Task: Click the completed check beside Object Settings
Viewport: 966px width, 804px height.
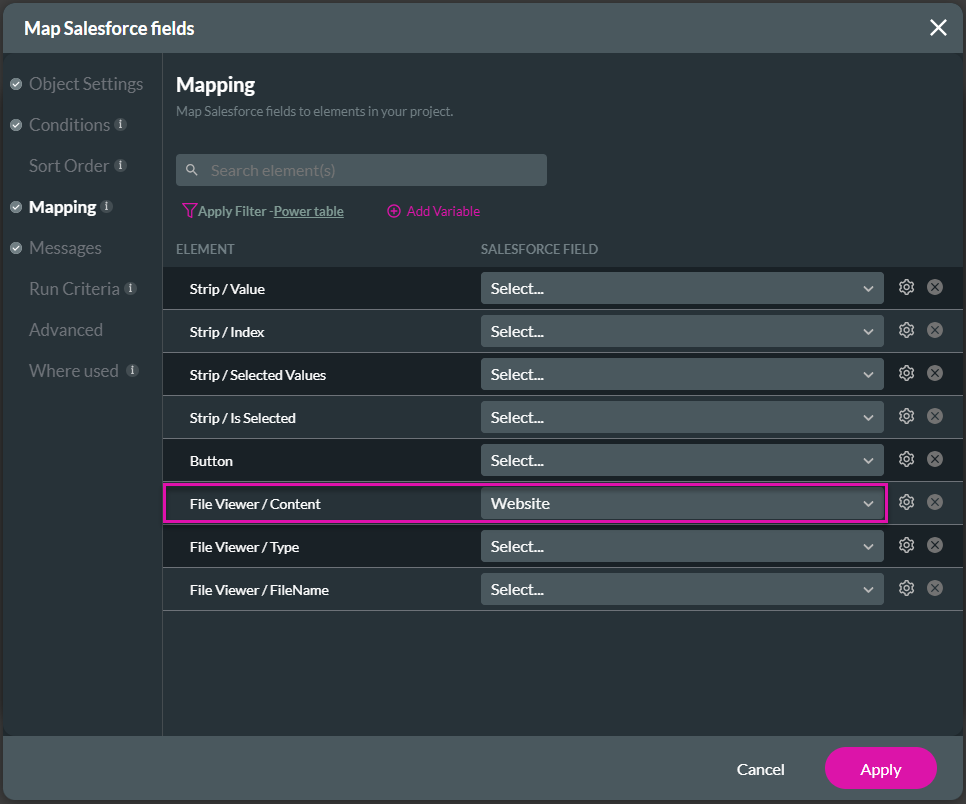Action: pyautogui.click(x=16, y=83)
